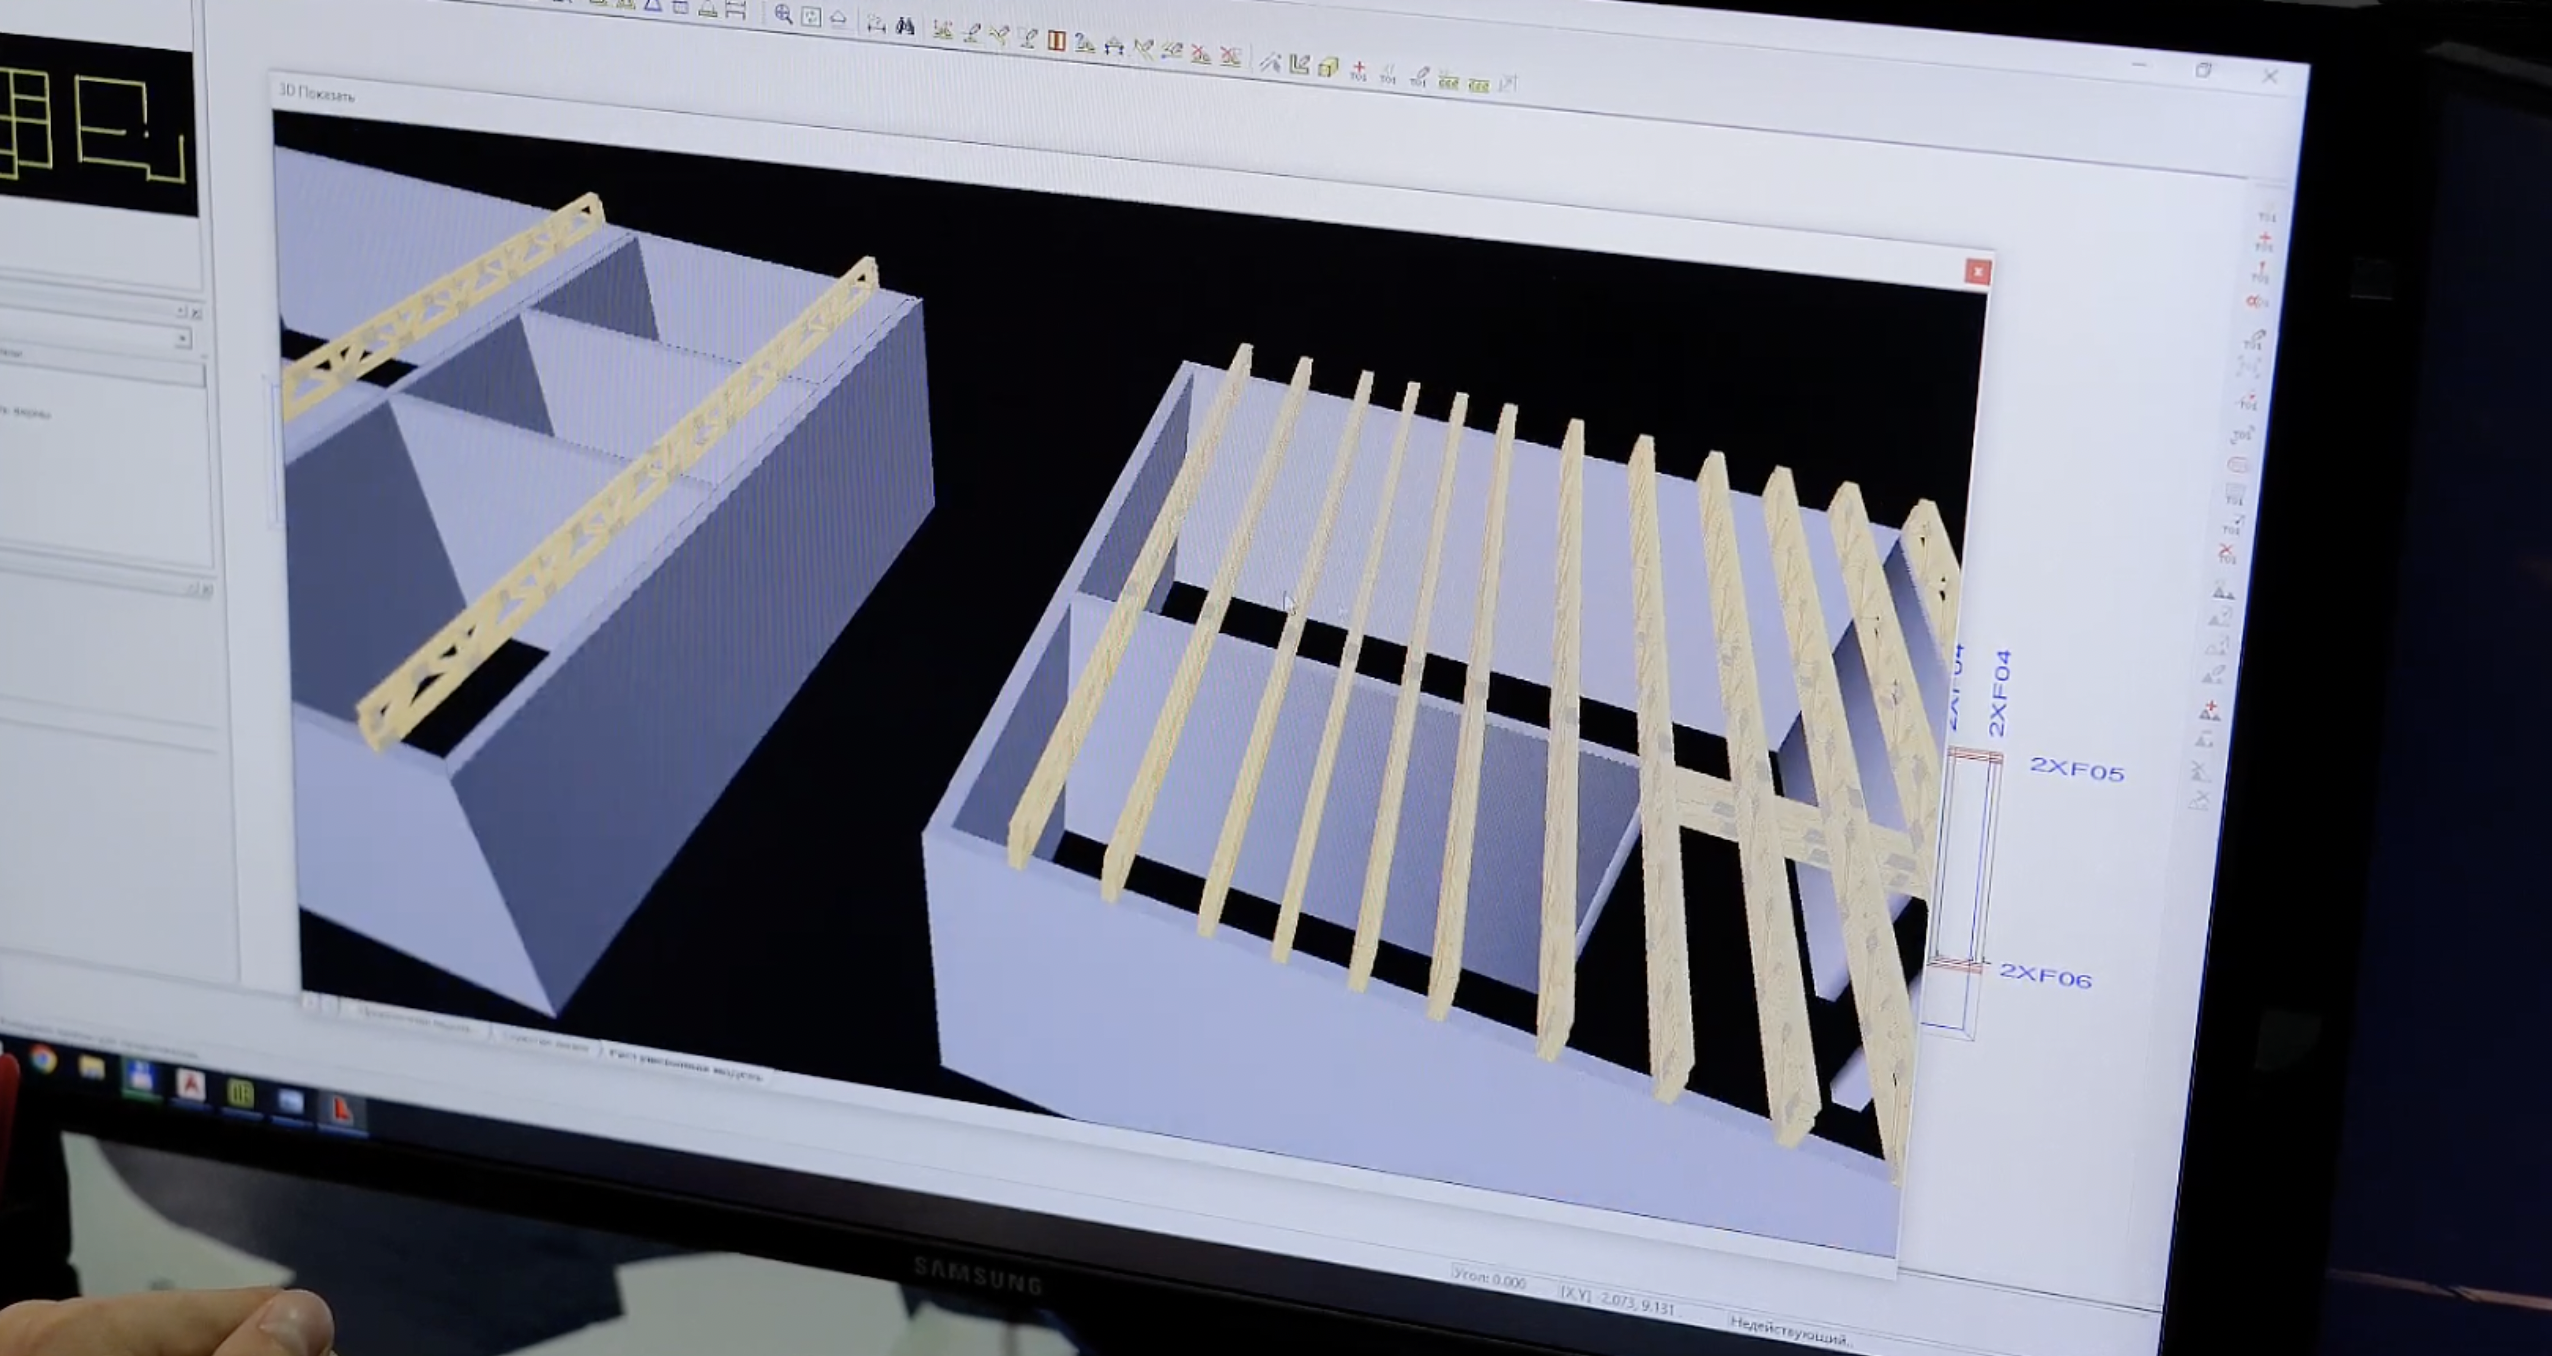Viewport: 2552px width, 1356px height.
Task: Click the 2XF04 vertical truss label
Action: pos(1998,694)
